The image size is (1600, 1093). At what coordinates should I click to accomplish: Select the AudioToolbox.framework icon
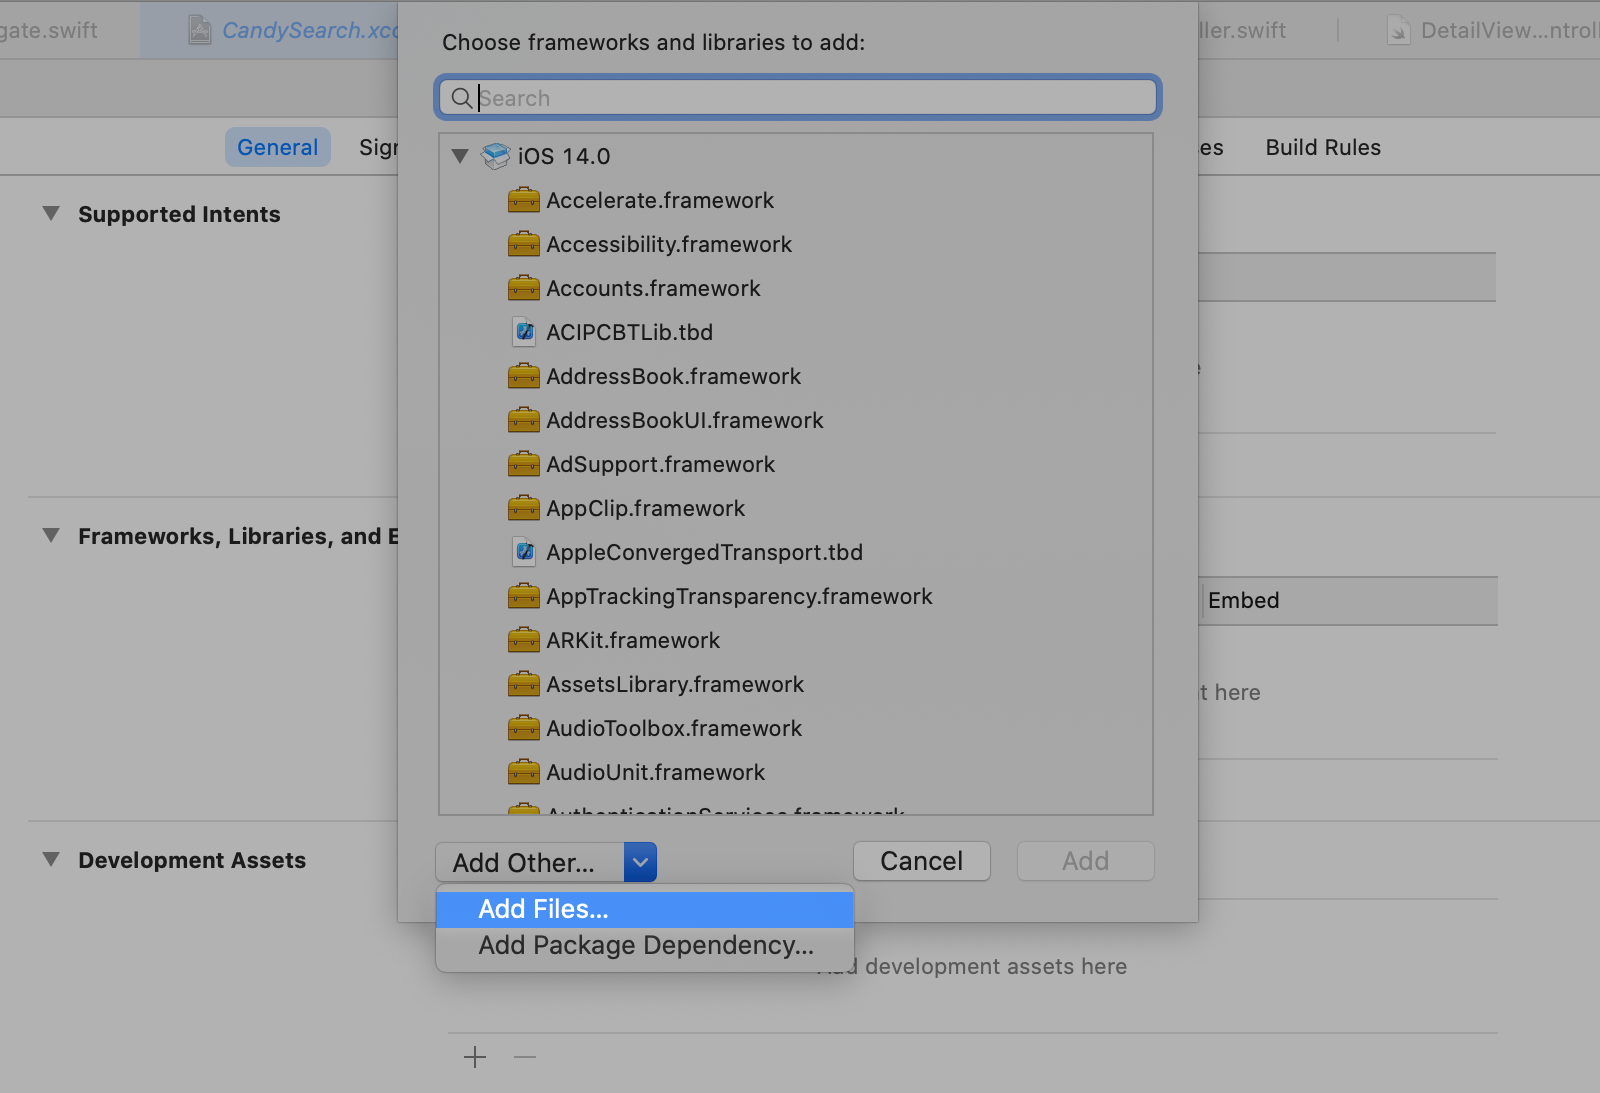click(x=524, y=728)
